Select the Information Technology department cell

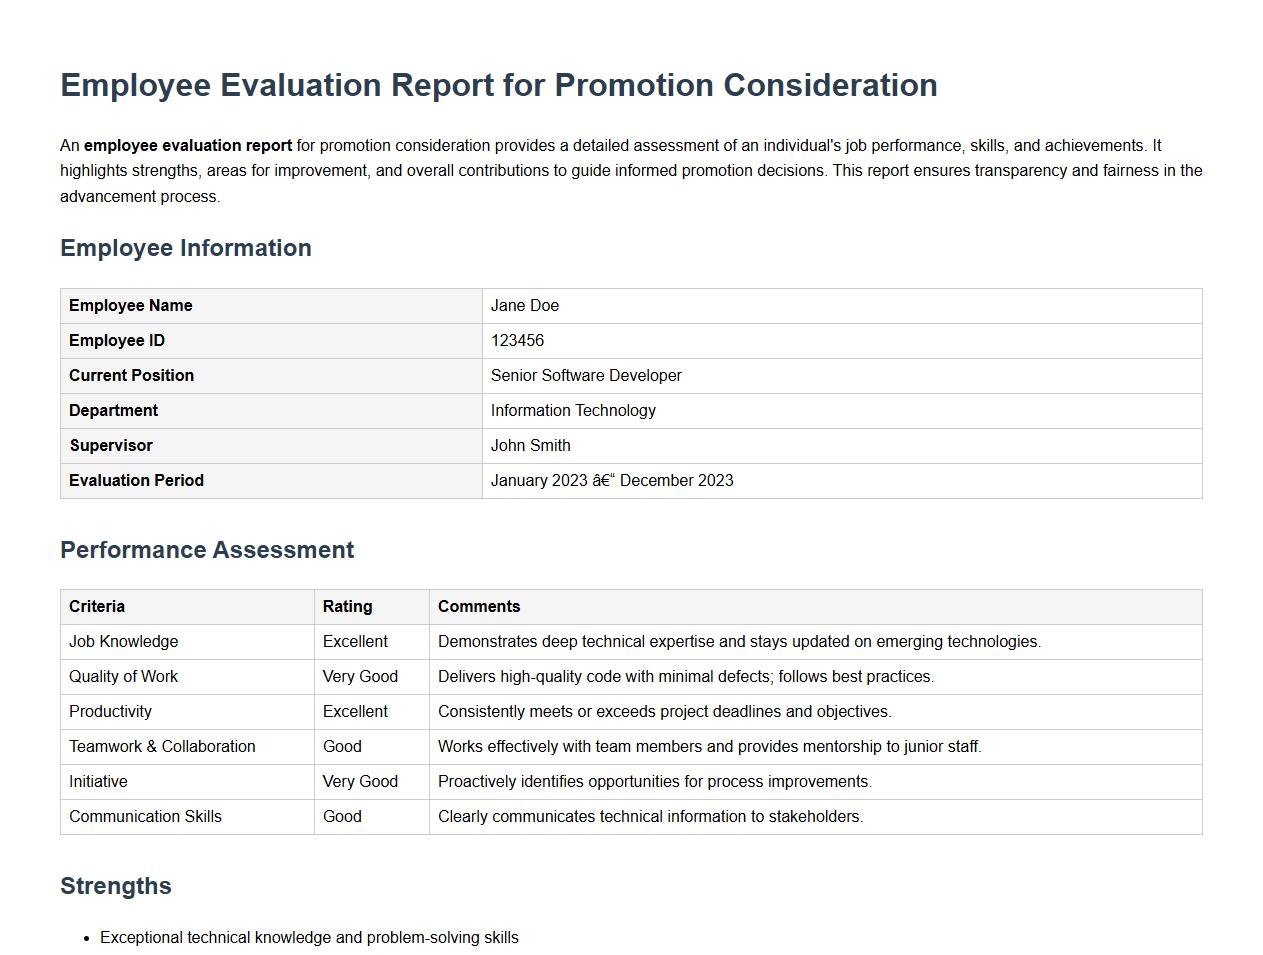point(573,410)
